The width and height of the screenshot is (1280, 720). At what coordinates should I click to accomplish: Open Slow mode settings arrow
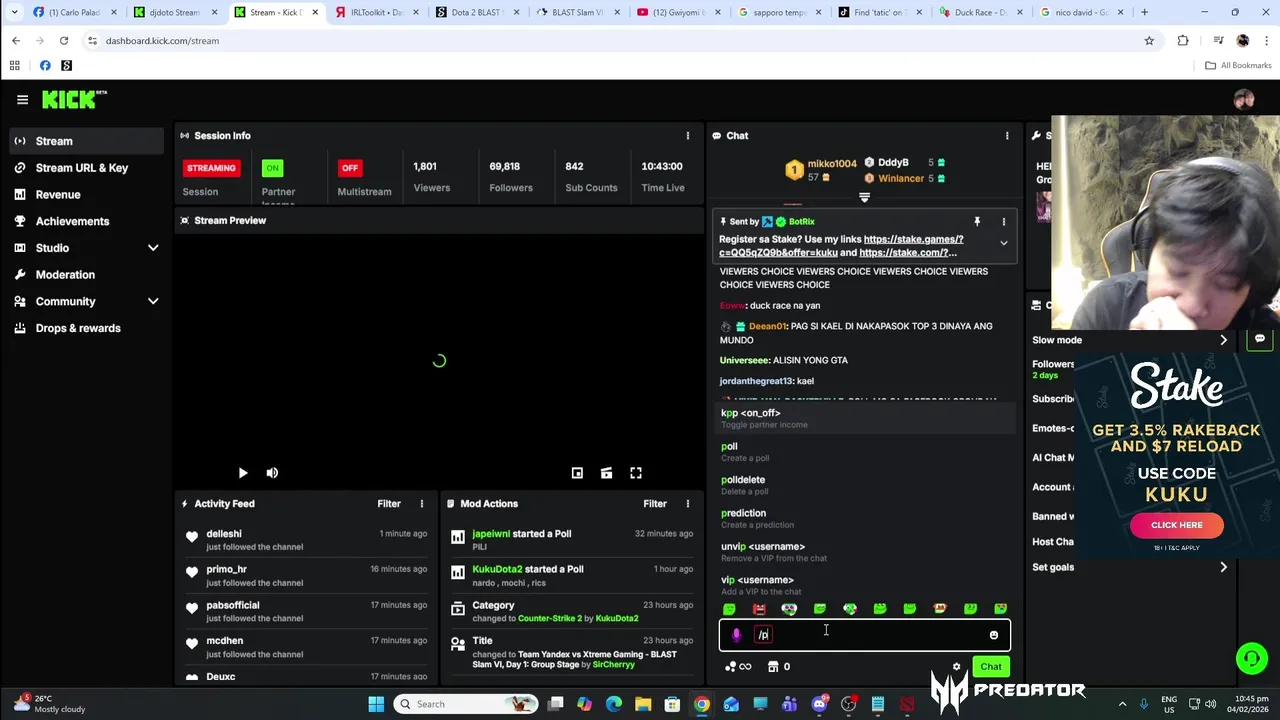pyautogui.click(x=1223, y=340)
